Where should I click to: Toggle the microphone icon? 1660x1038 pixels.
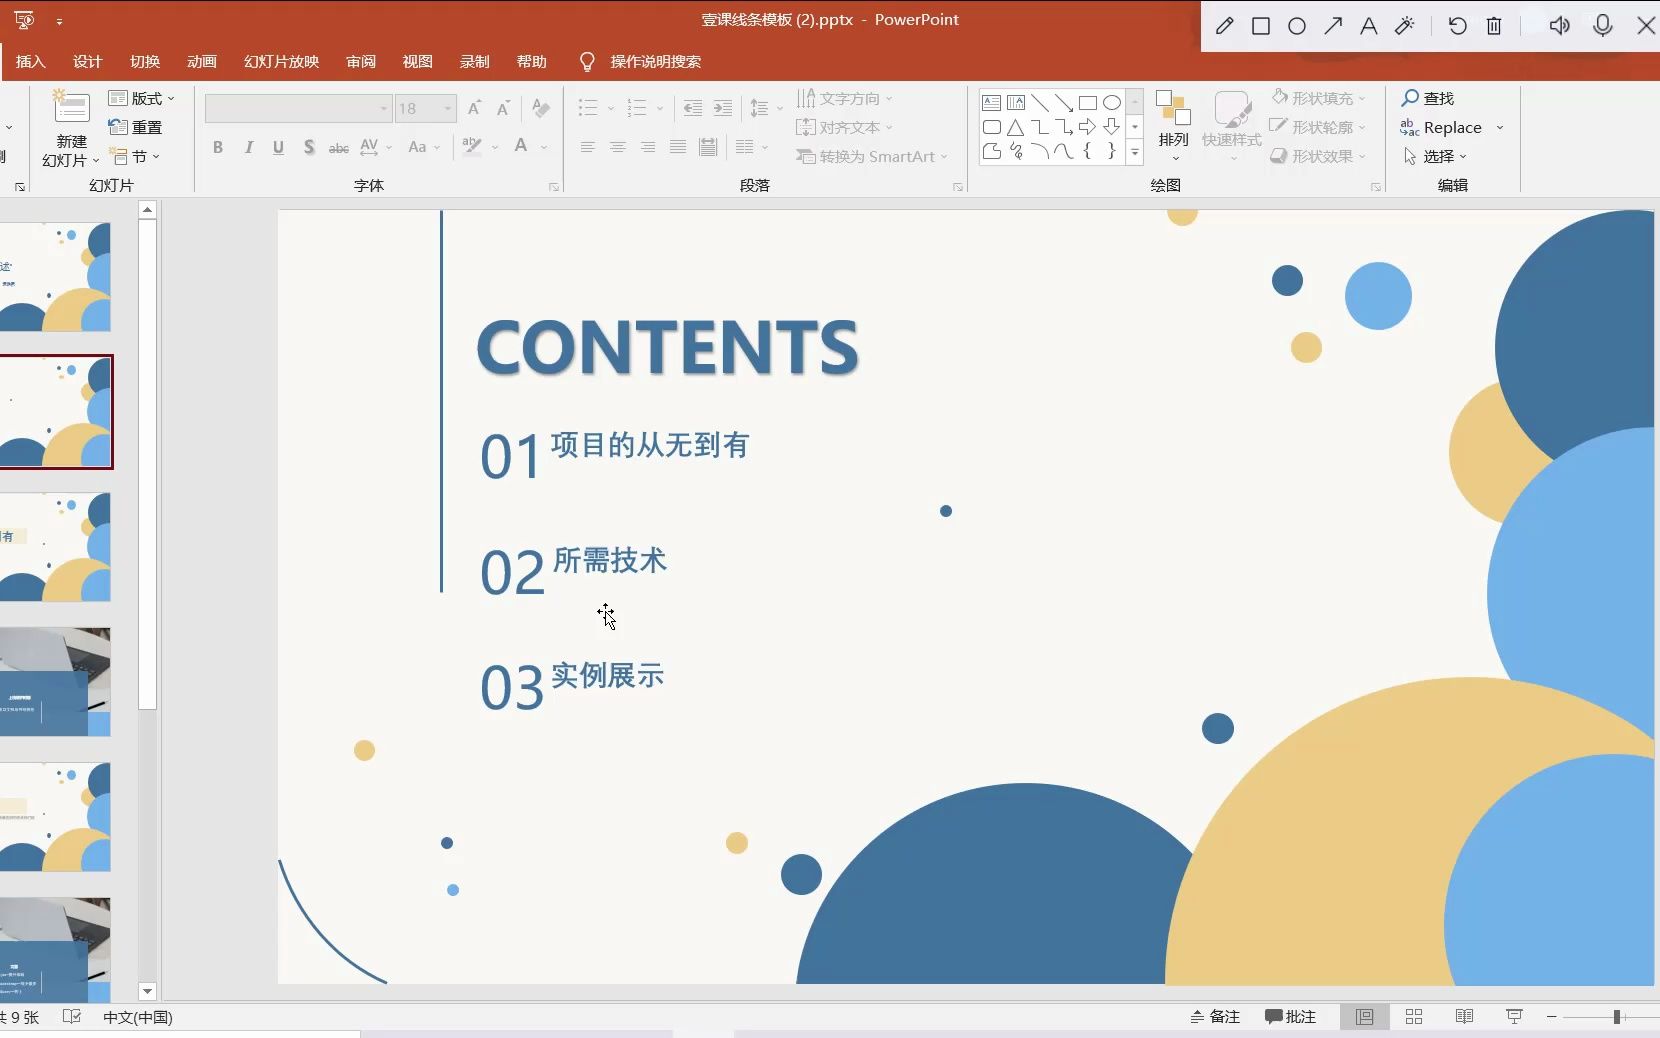[x=1603, y=26]
